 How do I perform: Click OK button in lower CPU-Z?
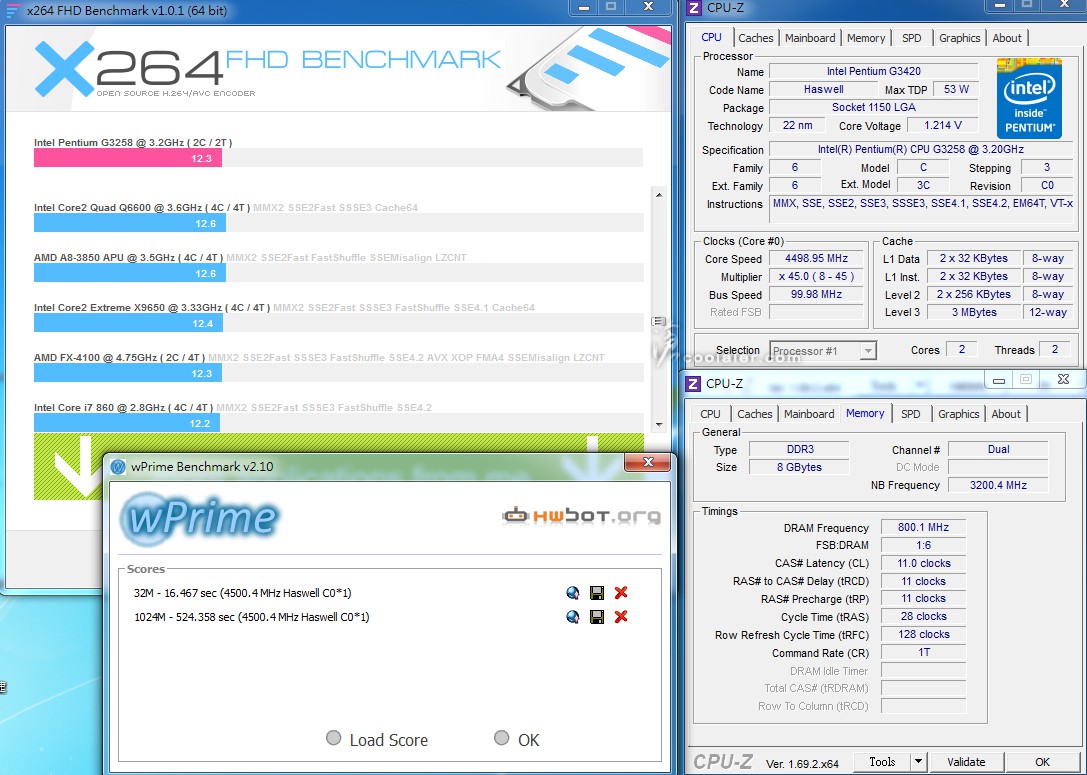(1043, 761)
